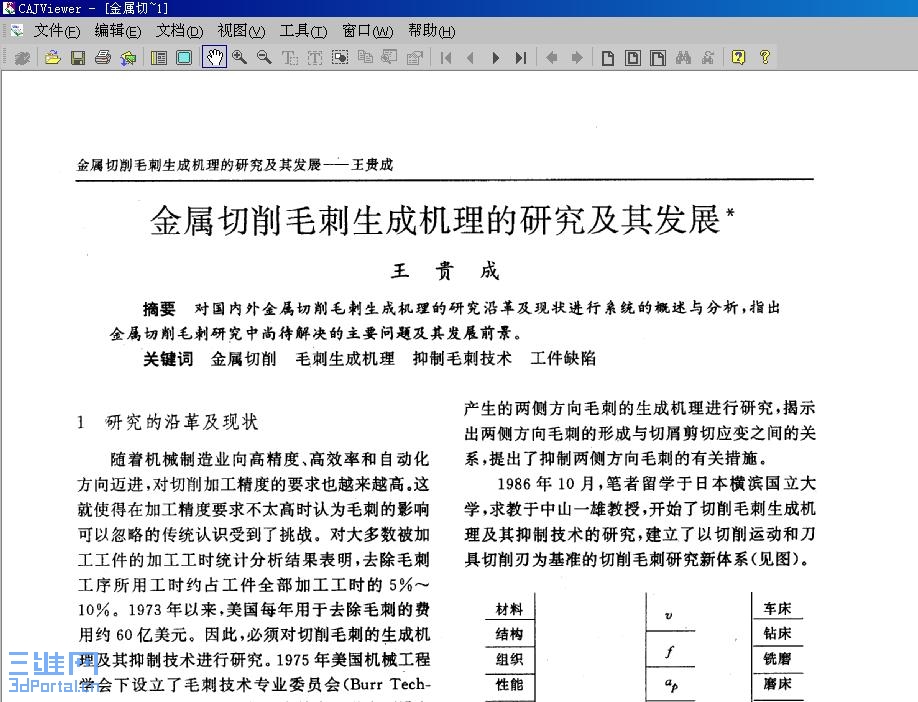Click the fit height page icon
This screenshot has width=918, height=702.
point(657,57)
